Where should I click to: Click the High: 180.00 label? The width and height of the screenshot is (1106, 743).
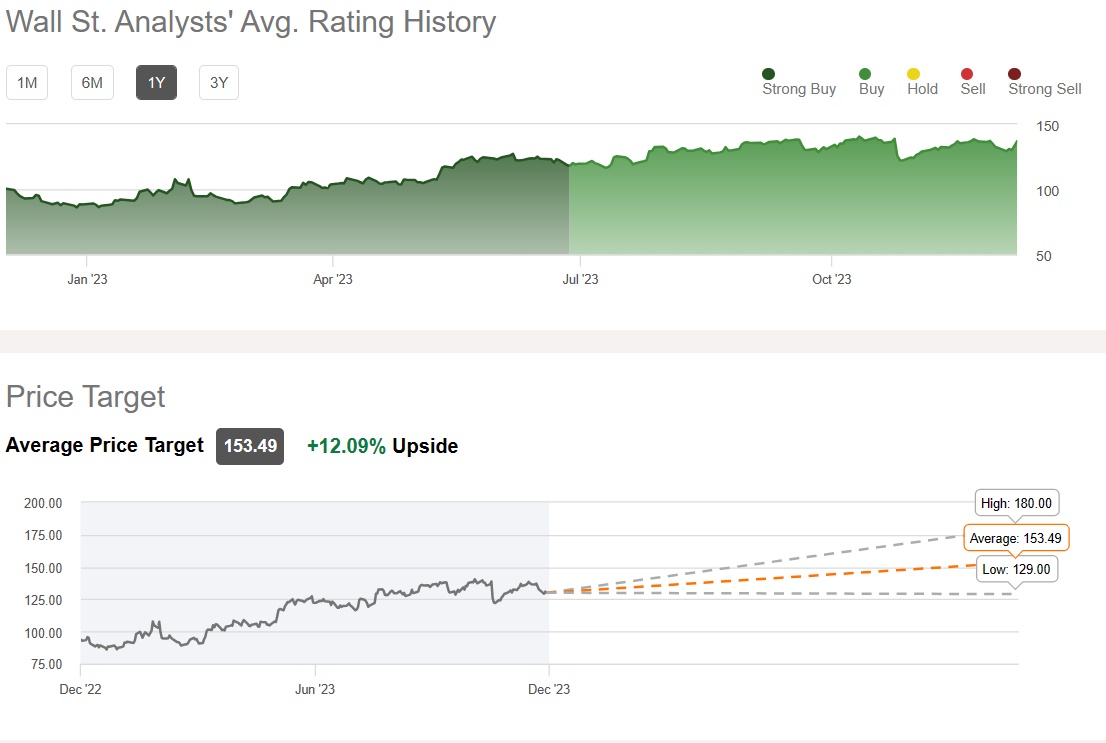[1017, 503]
